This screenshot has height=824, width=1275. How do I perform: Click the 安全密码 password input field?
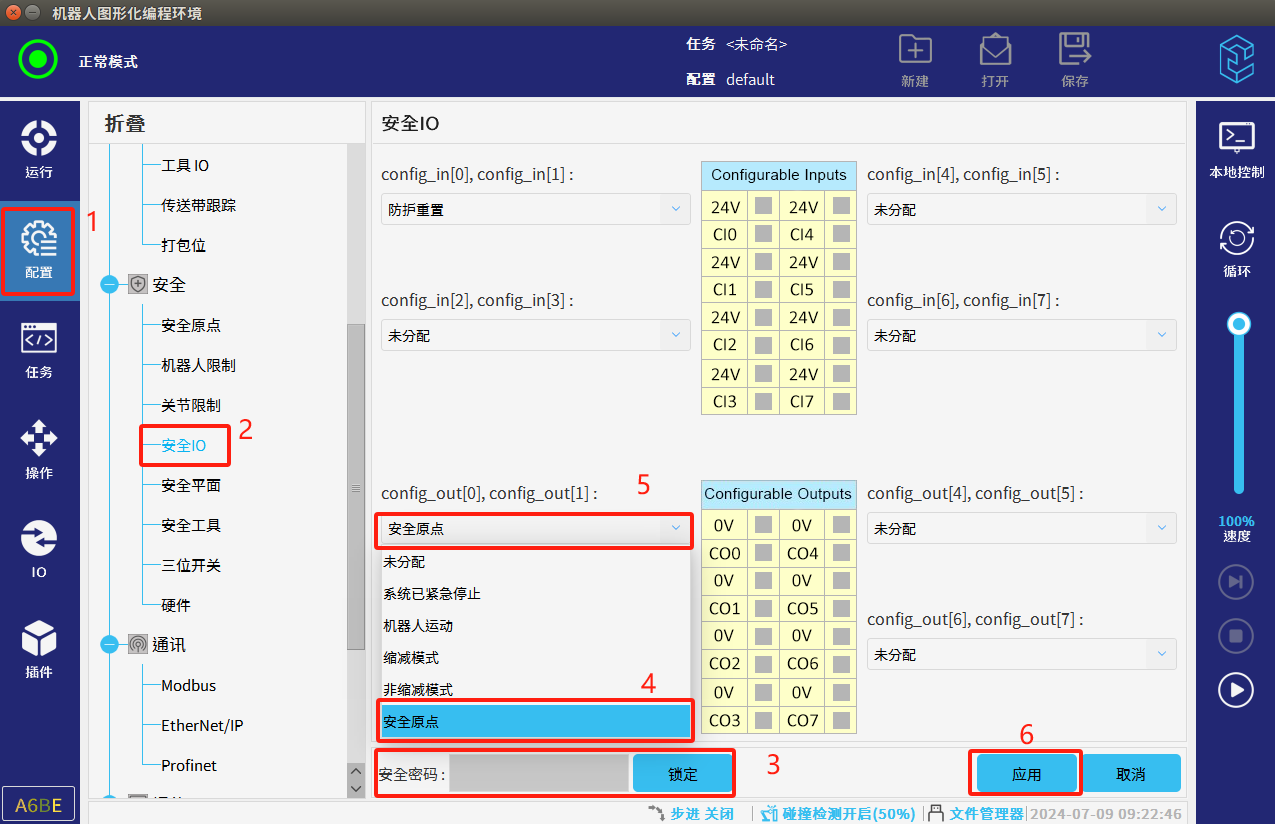point(538,774)
